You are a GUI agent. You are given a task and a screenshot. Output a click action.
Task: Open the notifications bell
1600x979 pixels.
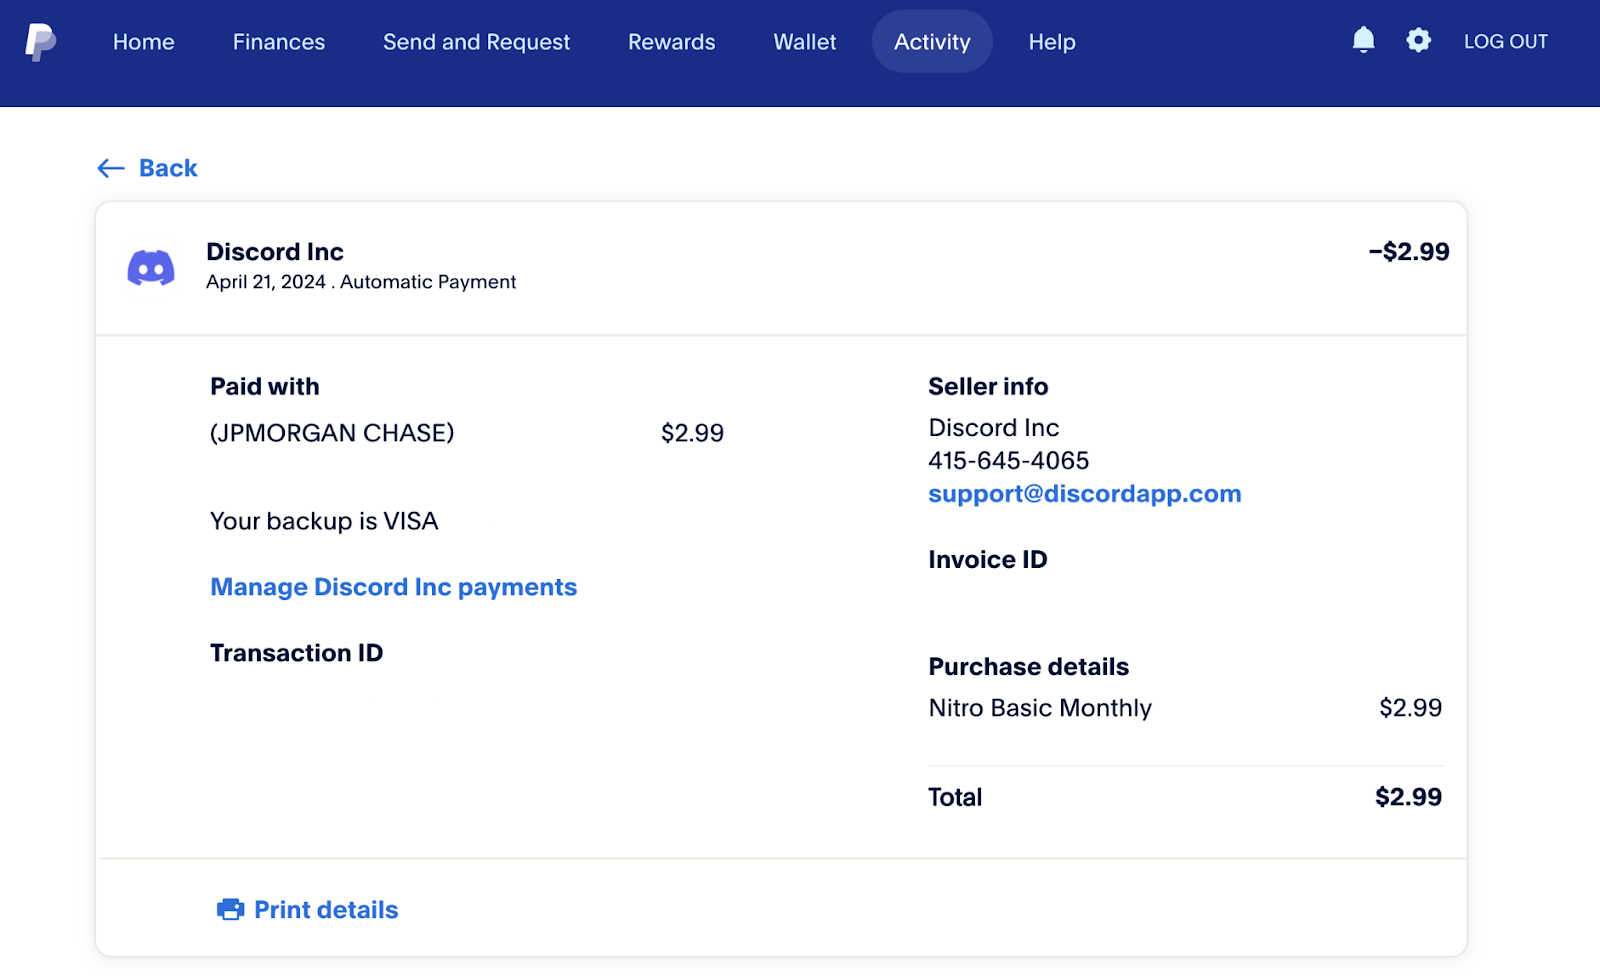(x=1363, y=40)
